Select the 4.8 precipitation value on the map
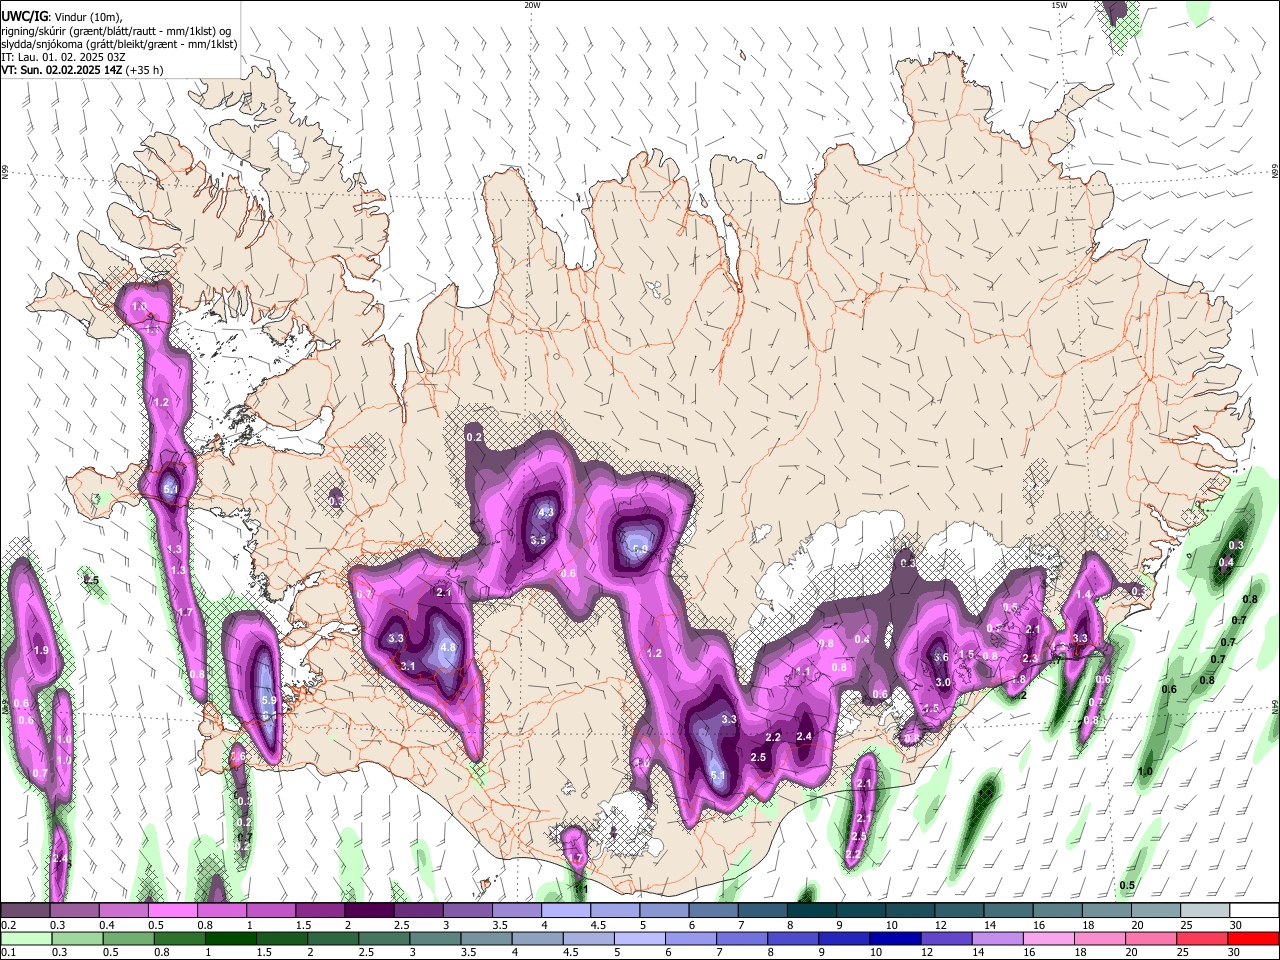 point(448,647)
